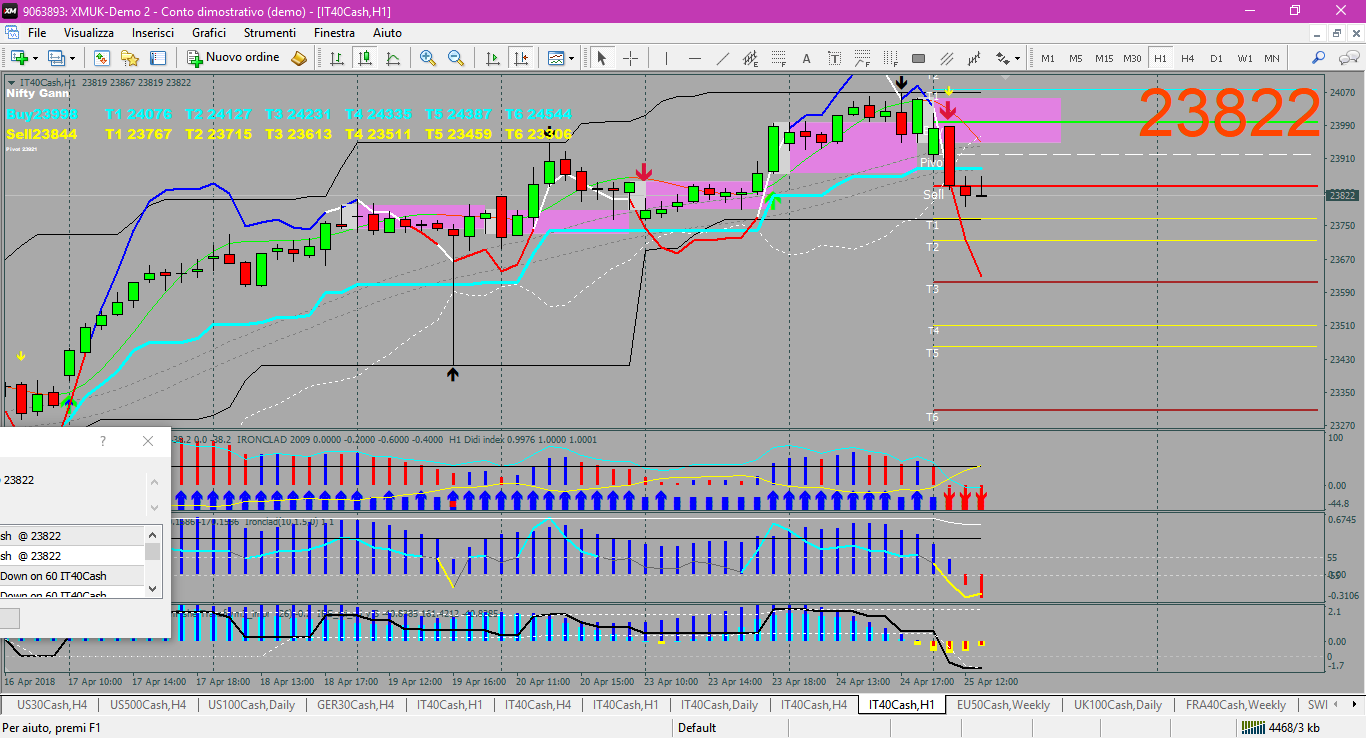Switch chart to Line Chart mode
Screen dimensions: 1366x738
coord(393,58)
